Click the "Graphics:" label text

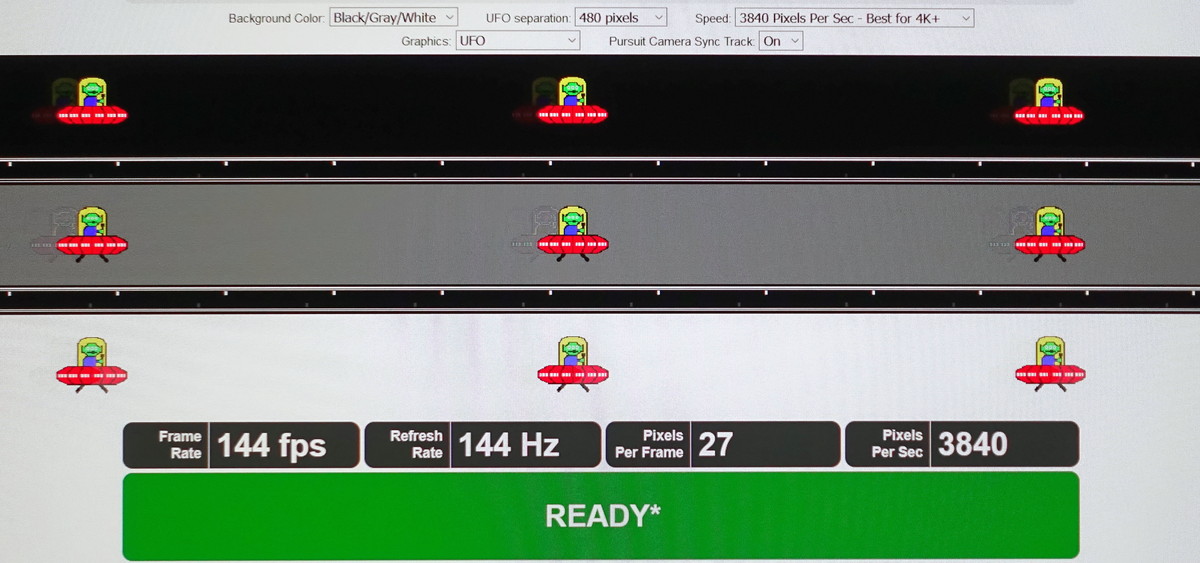coord(426,42)
